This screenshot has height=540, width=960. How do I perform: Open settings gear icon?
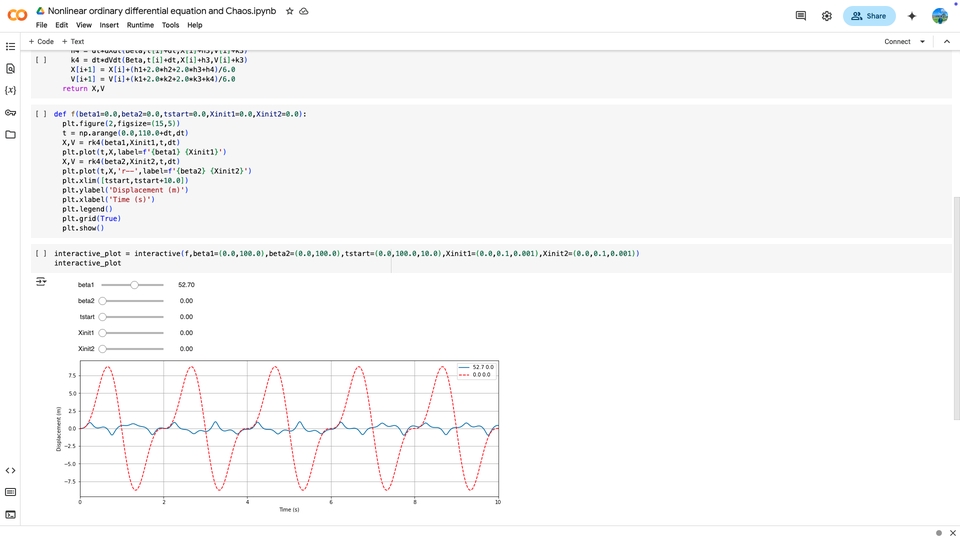point(827,16)
